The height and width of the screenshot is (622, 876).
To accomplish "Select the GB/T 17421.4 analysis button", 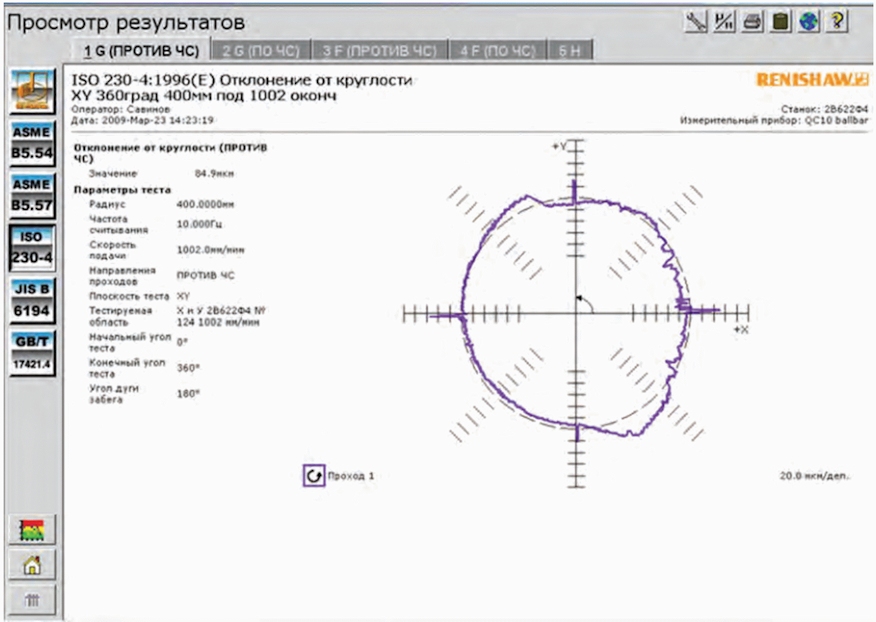I will (32, 353).
